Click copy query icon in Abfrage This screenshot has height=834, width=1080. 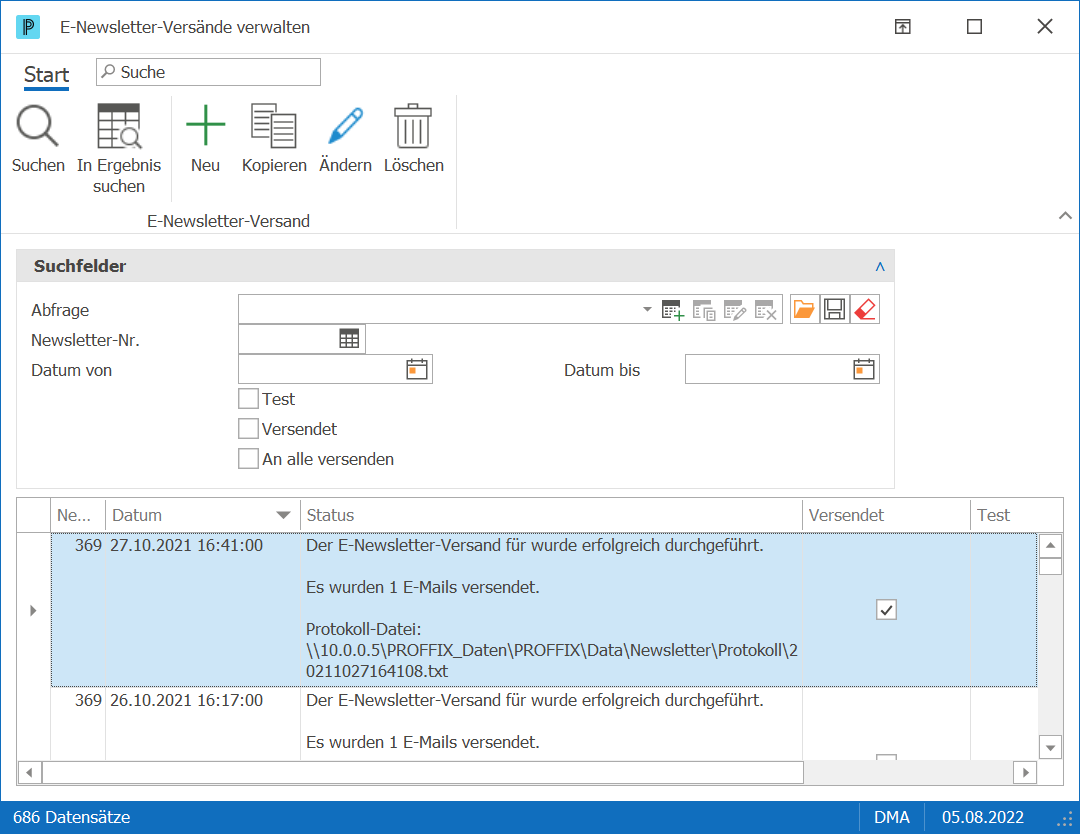(x=703, y=310)
